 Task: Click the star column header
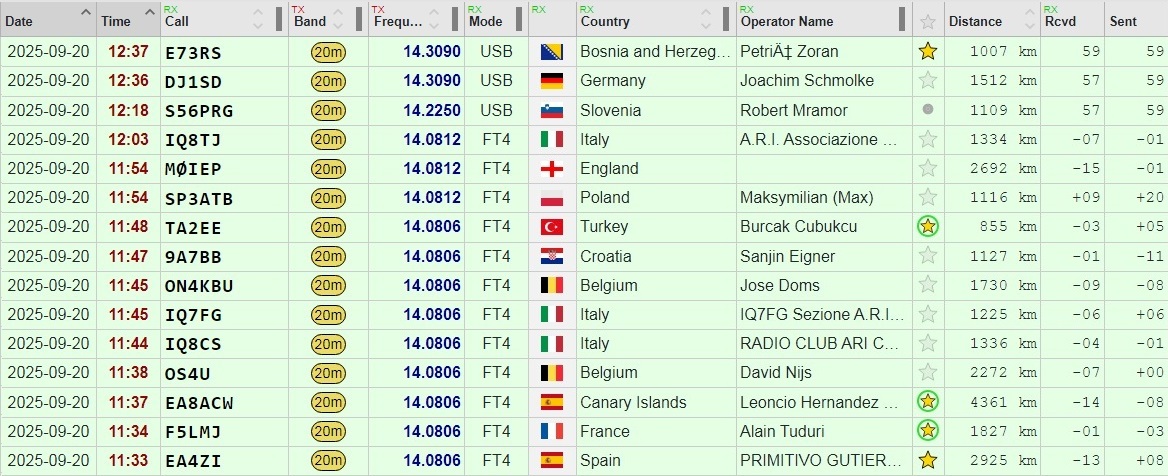point(928,21)
